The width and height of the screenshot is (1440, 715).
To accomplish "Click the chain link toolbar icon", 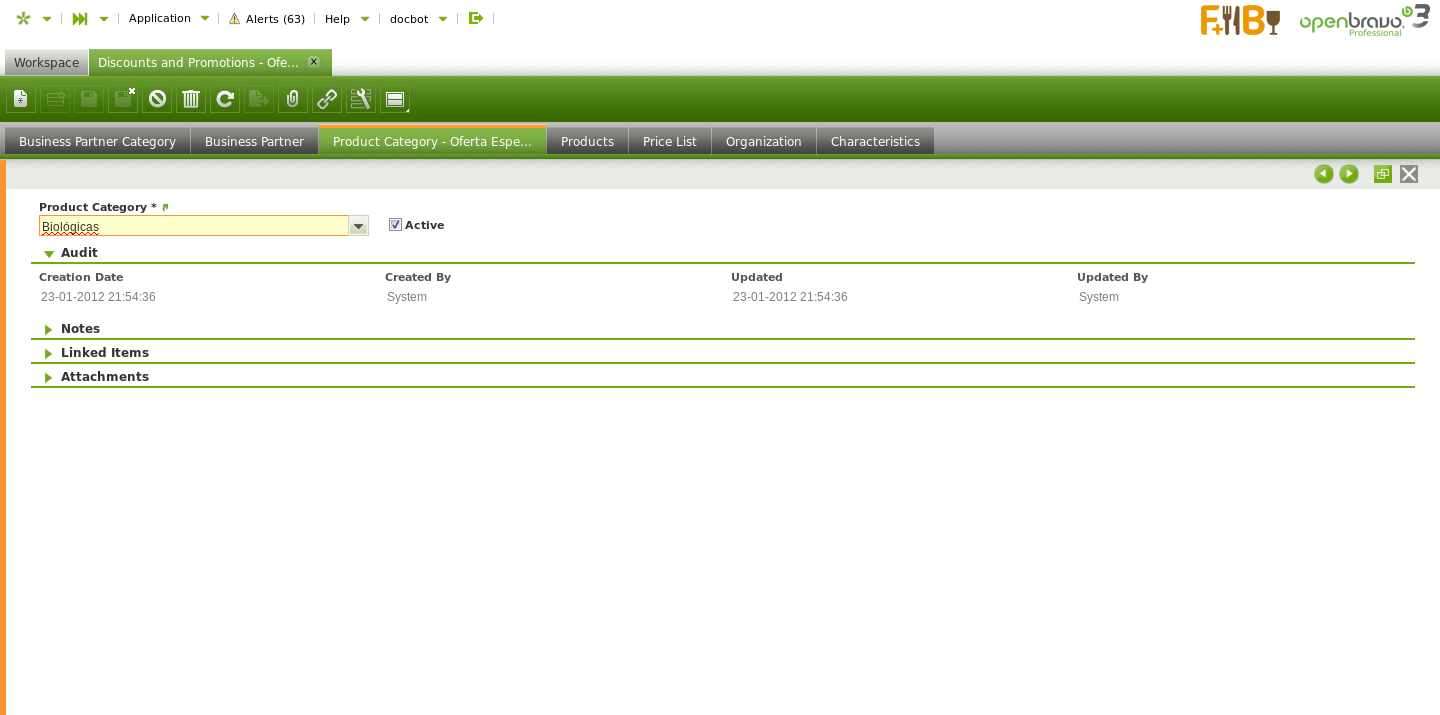I will point(327,99).
